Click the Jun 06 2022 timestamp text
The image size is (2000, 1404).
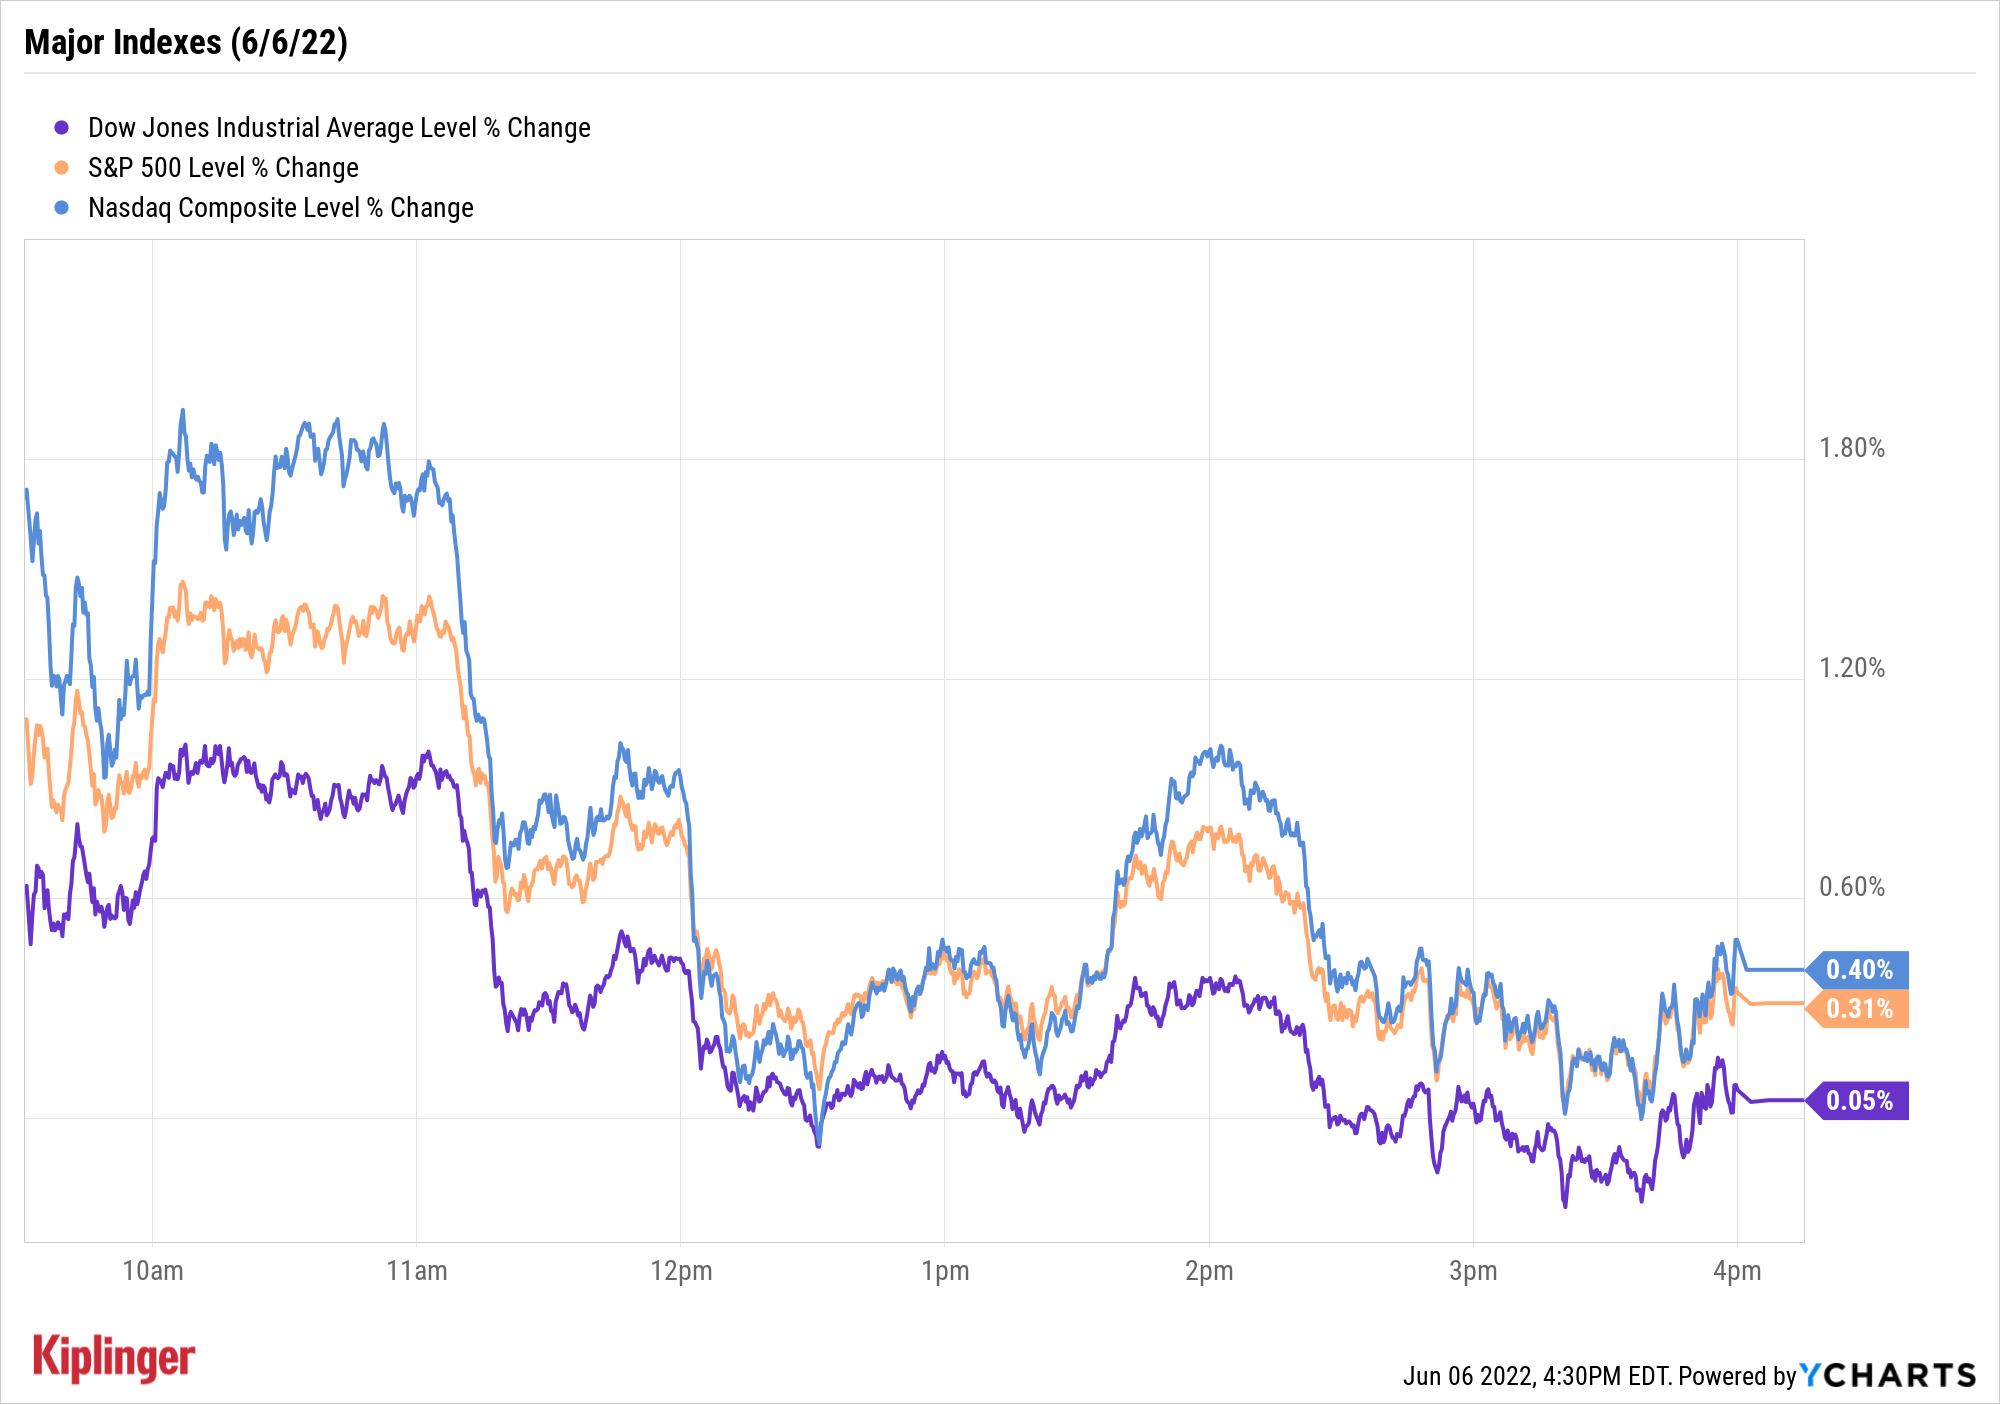tap(1536, 1376)
